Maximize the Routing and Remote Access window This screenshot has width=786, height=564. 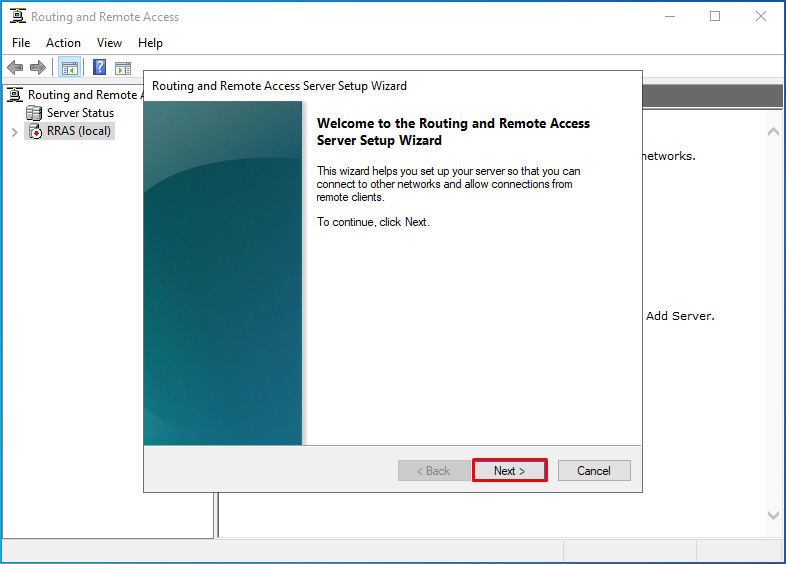click(715, 17)
